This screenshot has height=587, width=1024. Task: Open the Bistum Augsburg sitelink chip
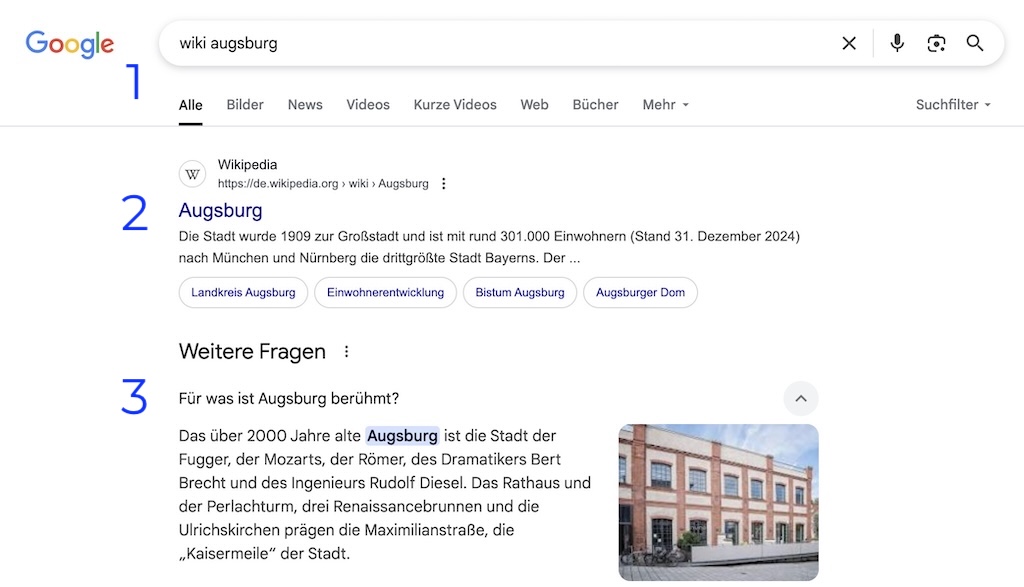(520, 293)
